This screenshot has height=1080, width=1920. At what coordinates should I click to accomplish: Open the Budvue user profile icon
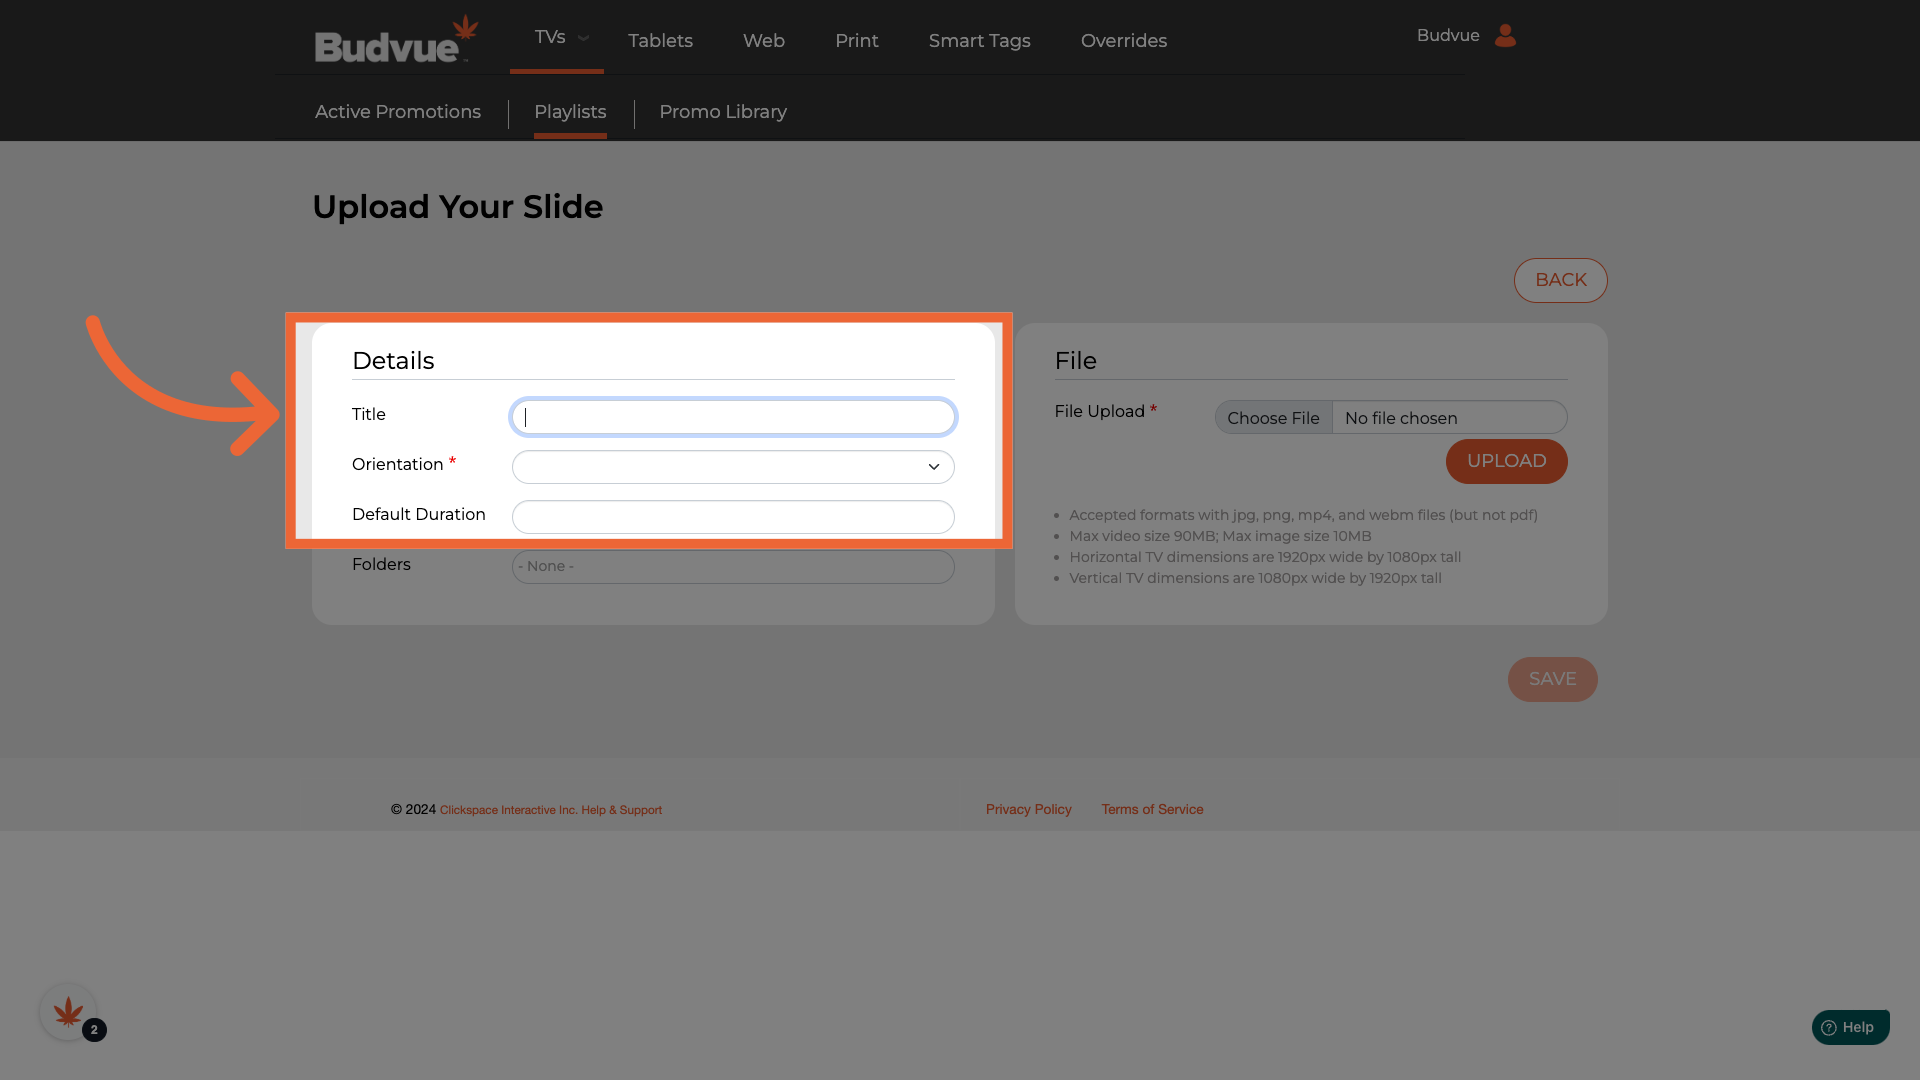[x=1505, y=36]
